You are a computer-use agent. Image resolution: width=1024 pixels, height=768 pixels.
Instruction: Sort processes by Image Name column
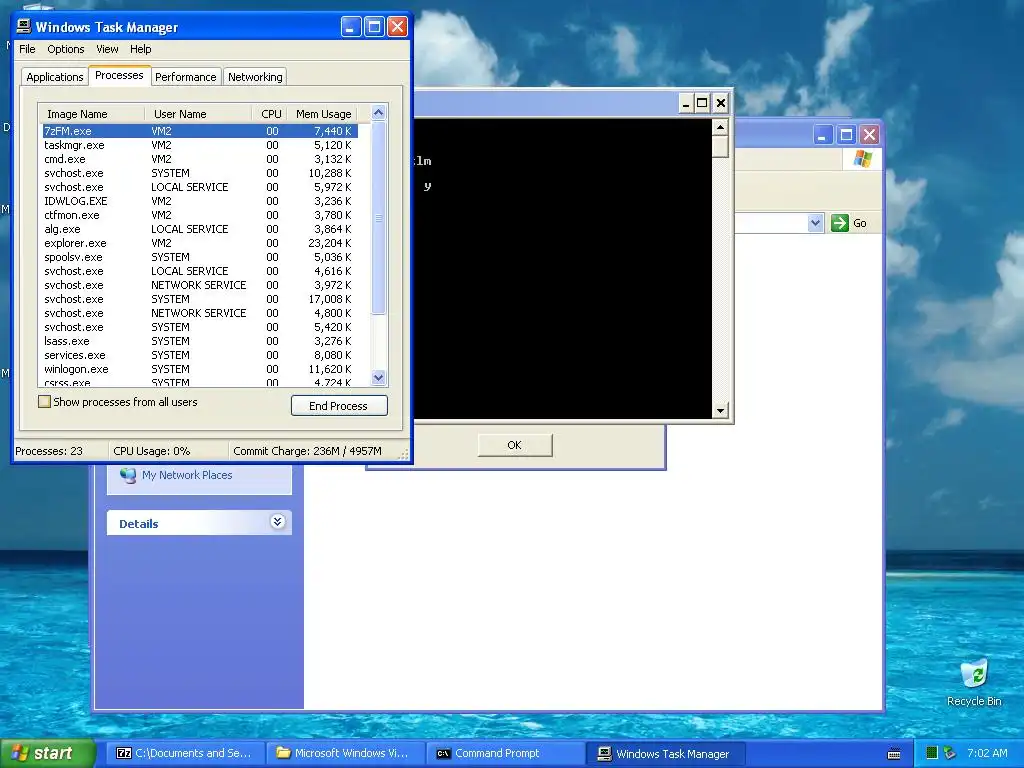pos(91,114)
